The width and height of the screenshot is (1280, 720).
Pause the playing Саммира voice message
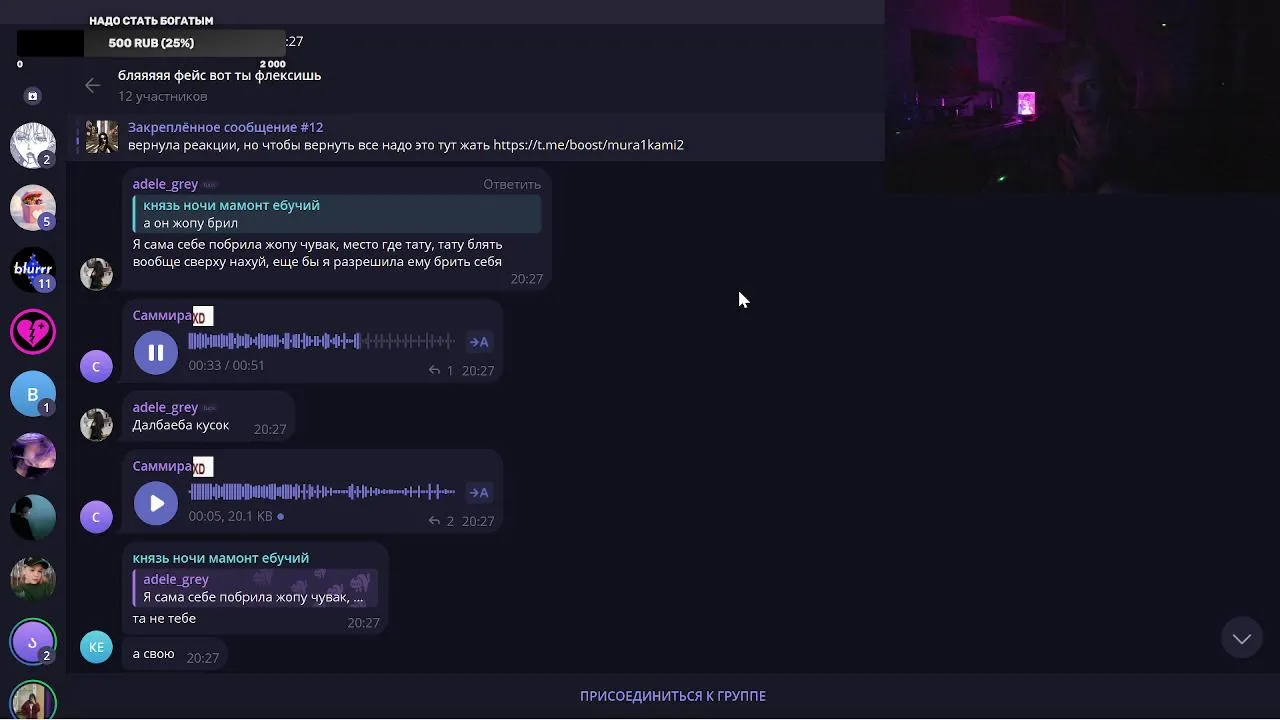click(x=156, y=352)
